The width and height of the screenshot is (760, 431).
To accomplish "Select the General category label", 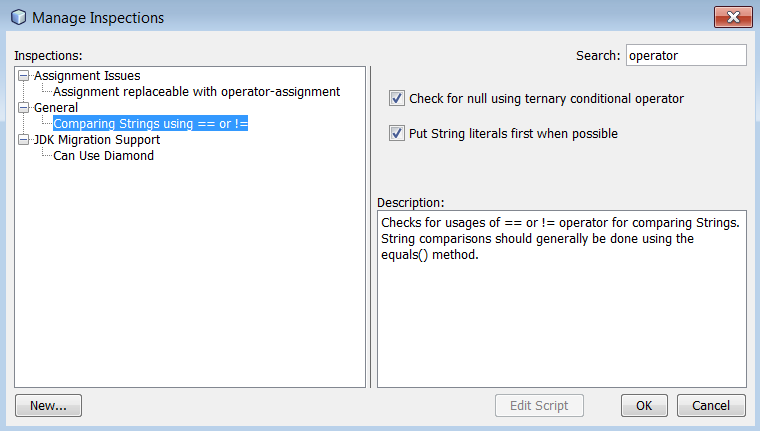I will click(x=56, y=107).
